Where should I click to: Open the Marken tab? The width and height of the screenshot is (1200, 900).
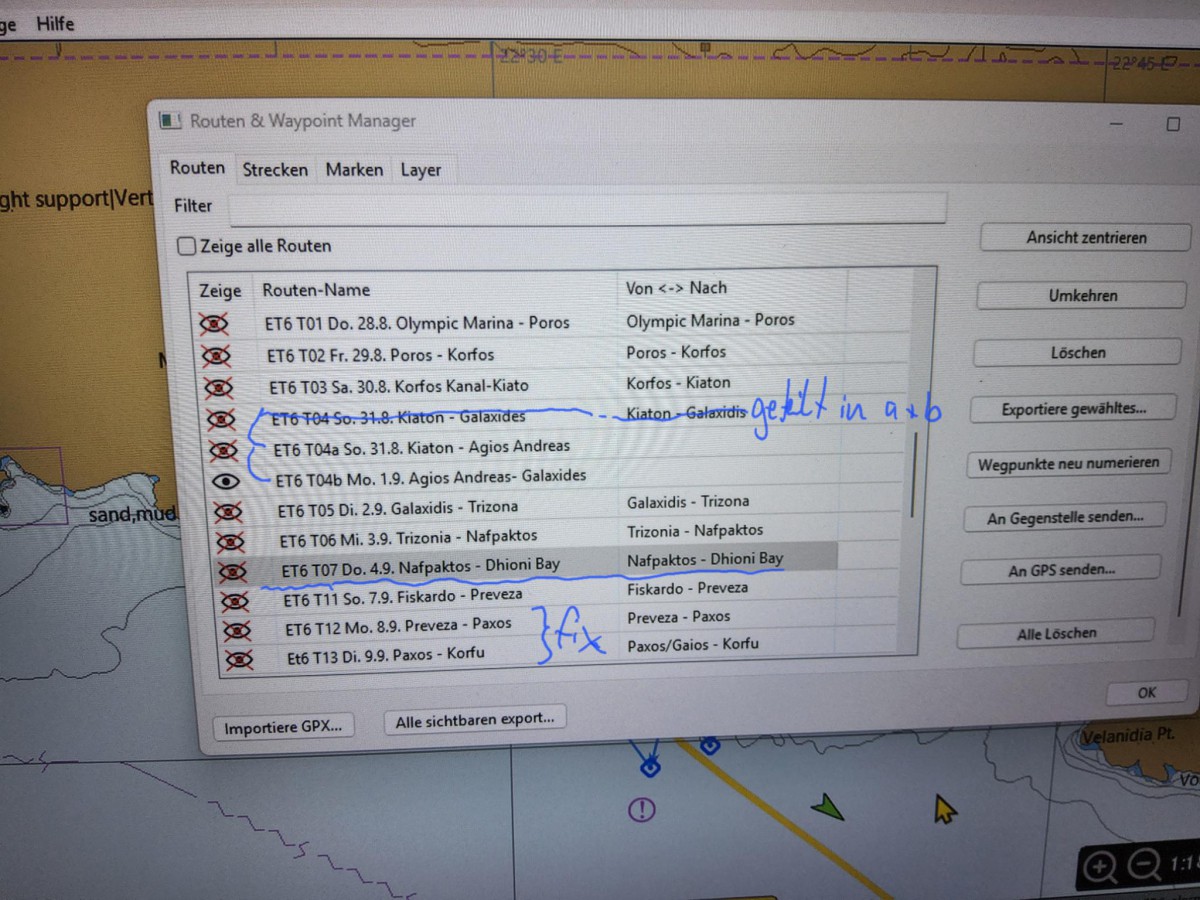click(354, 170)
